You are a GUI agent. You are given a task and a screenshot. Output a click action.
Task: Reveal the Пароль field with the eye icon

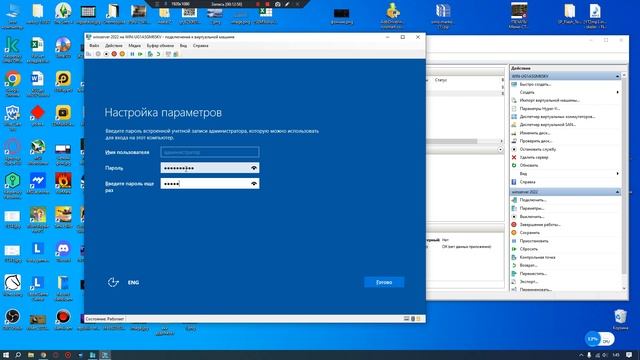click(254, 168)
